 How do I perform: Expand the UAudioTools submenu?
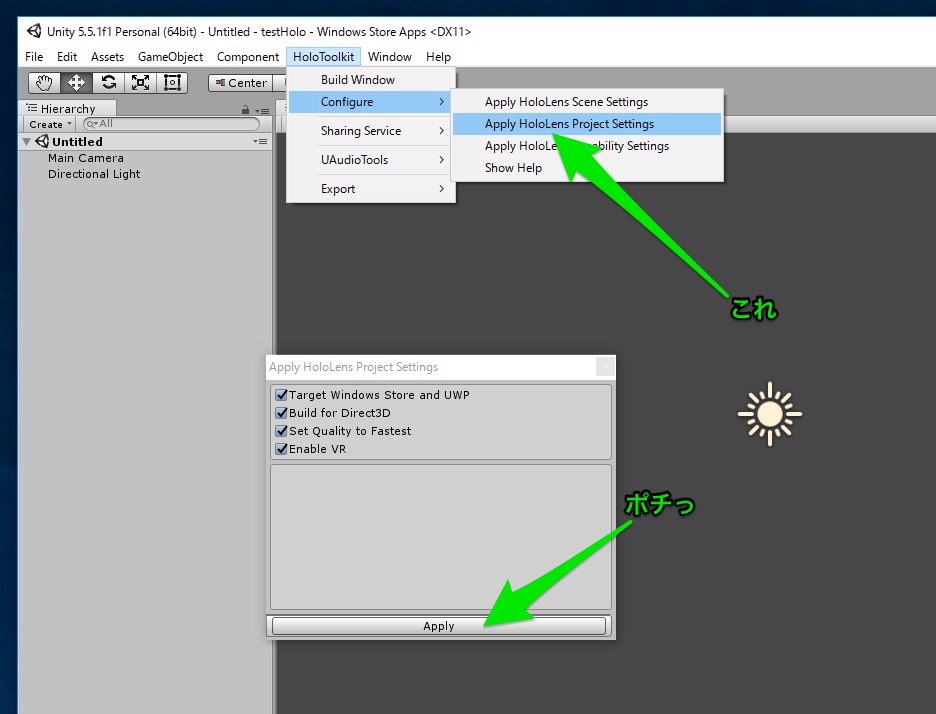point(371,159)
